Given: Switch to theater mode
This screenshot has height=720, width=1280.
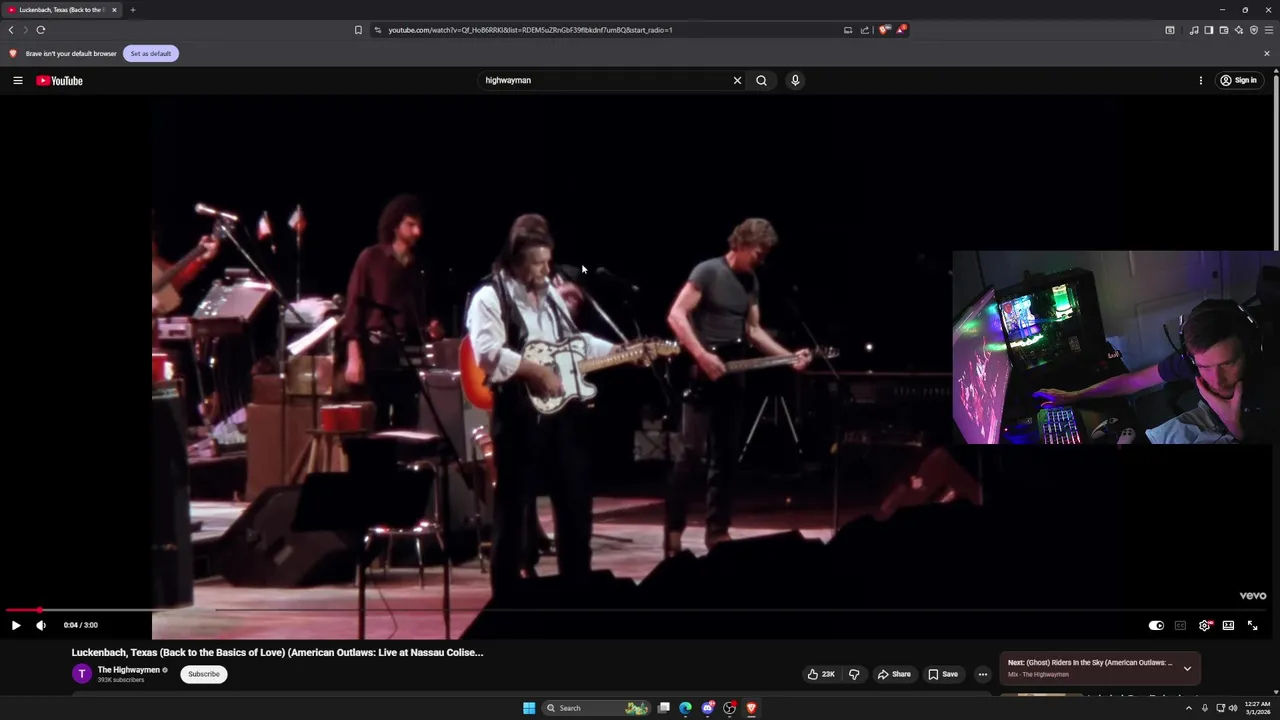Looking at the screenshot, I should (1228, 626).
